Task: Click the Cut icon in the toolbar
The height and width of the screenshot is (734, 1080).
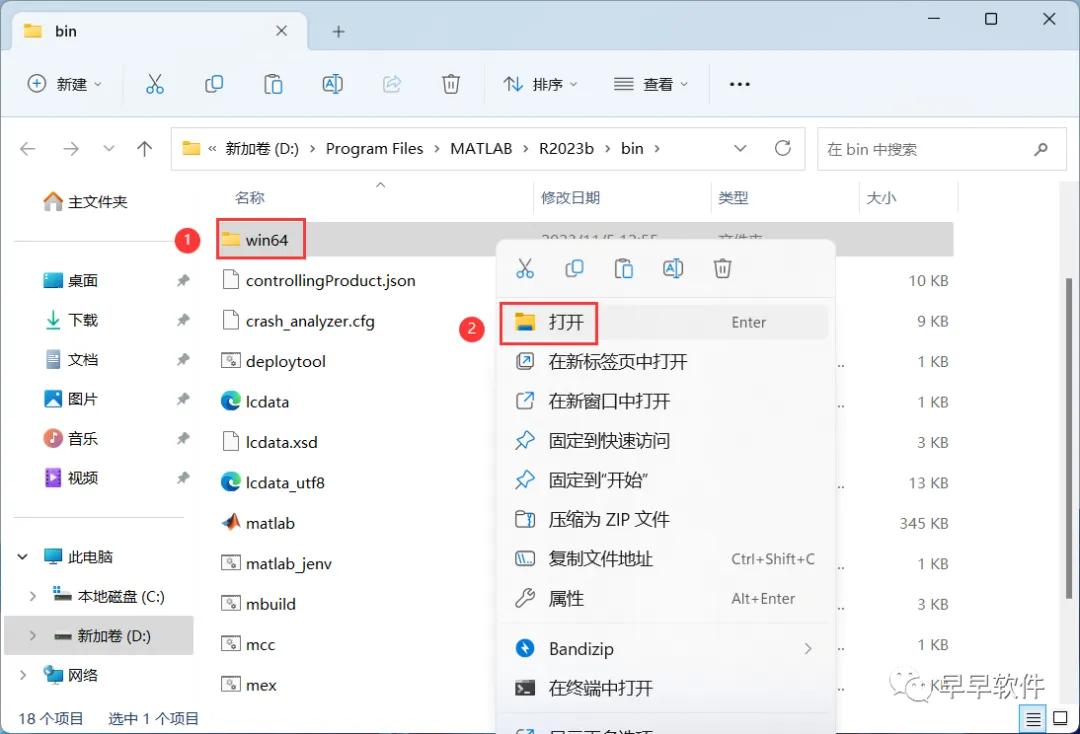Action: 155,84
